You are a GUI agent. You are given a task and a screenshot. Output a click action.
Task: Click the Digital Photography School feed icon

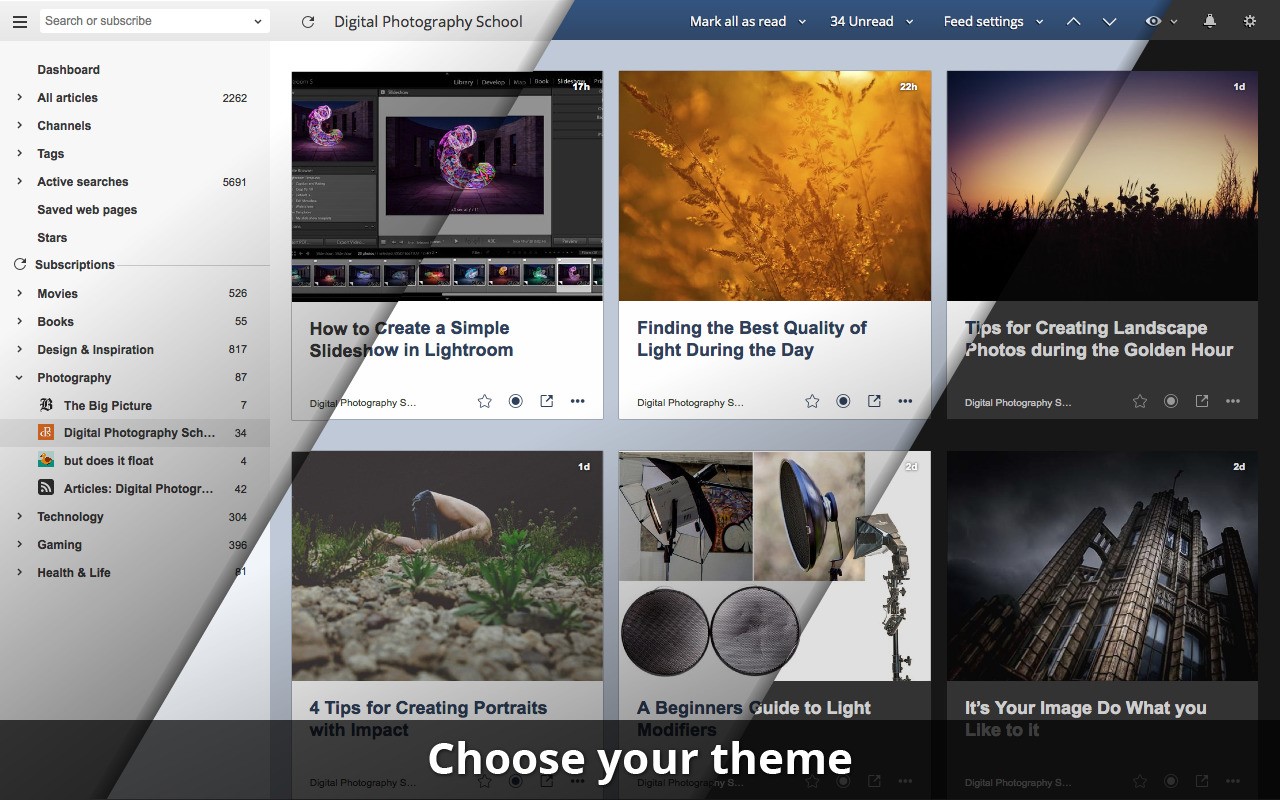click(46, 432)
